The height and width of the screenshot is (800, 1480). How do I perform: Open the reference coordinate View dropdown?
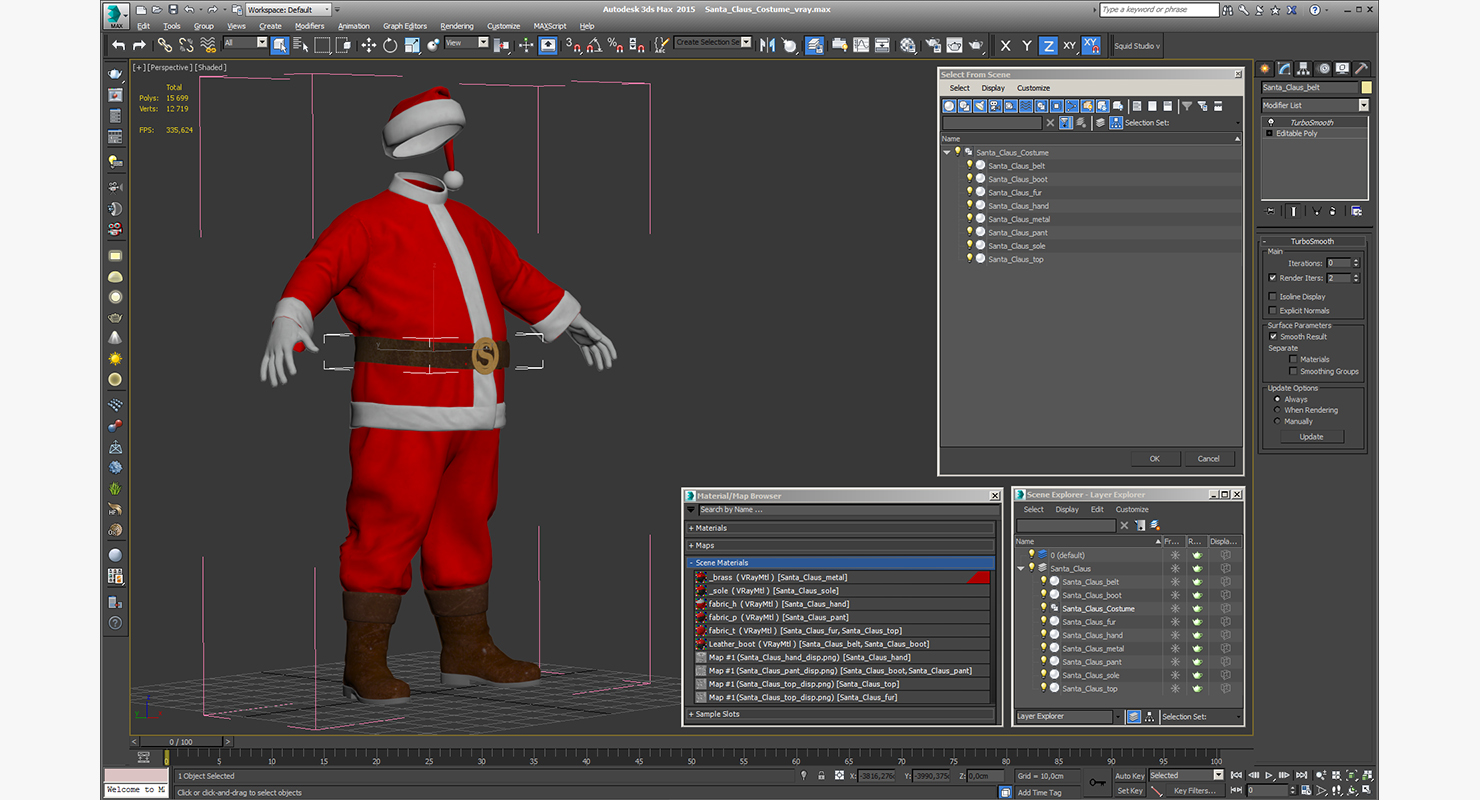point(466,43)
